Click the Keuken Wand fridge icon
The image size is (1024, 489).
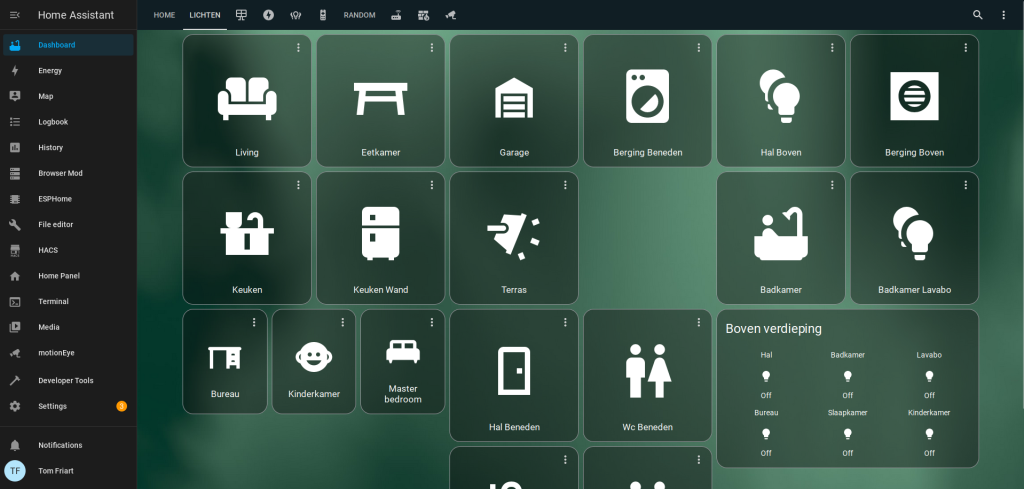[x=380, y=234]
